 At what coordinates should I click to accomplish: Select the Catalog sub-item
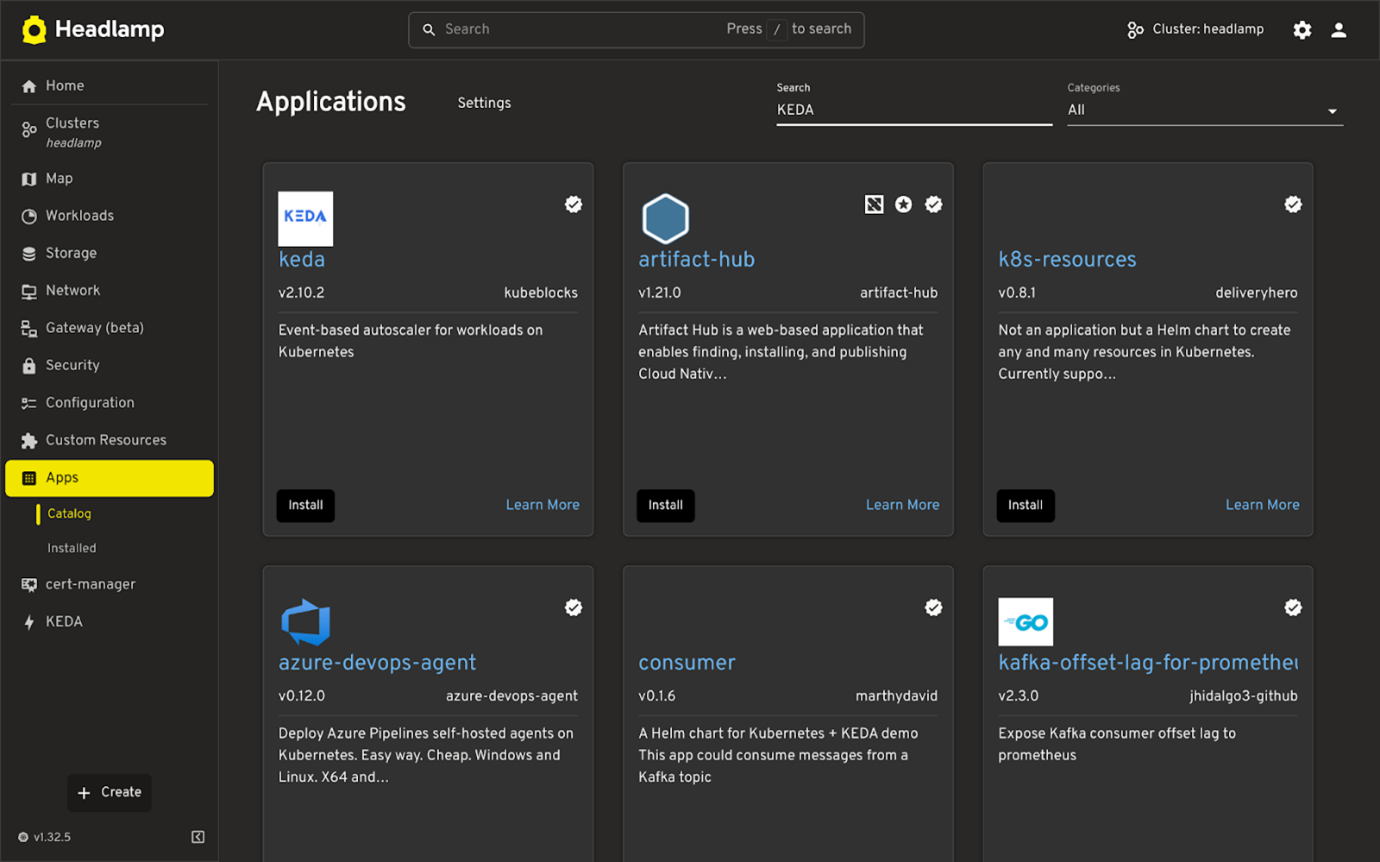click(69, 514)
